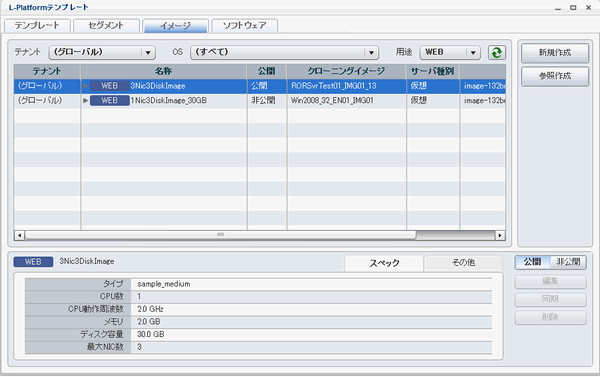The width and height of the screenshot is (600, 377).
Task: Expand the 3Nic3DiskImage row arrow
Action: point(86,86)
